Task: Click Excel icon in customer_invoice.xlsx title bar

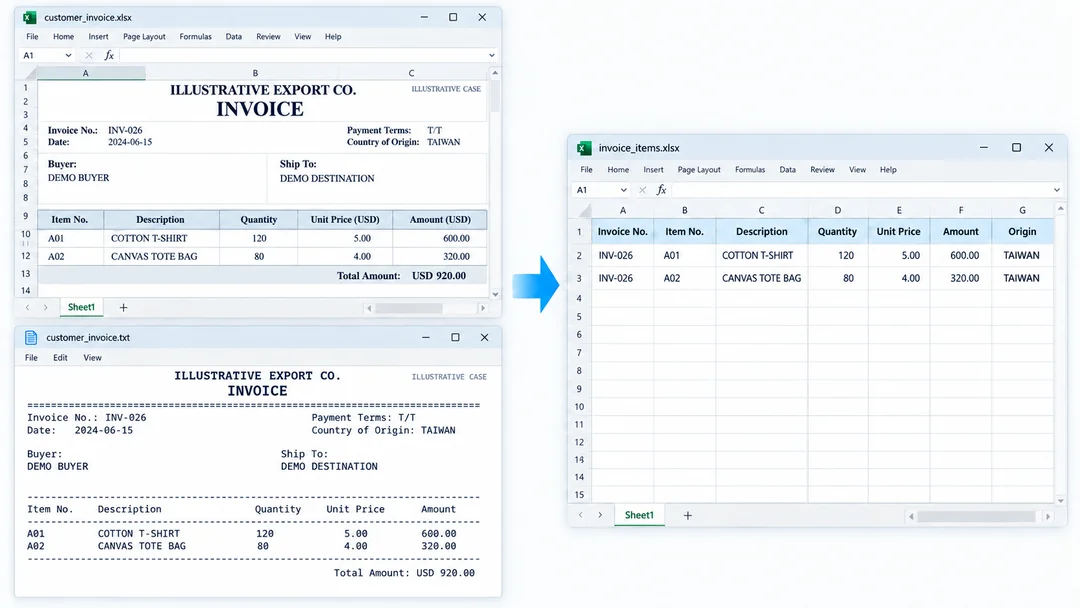Action: click(30, 17)
